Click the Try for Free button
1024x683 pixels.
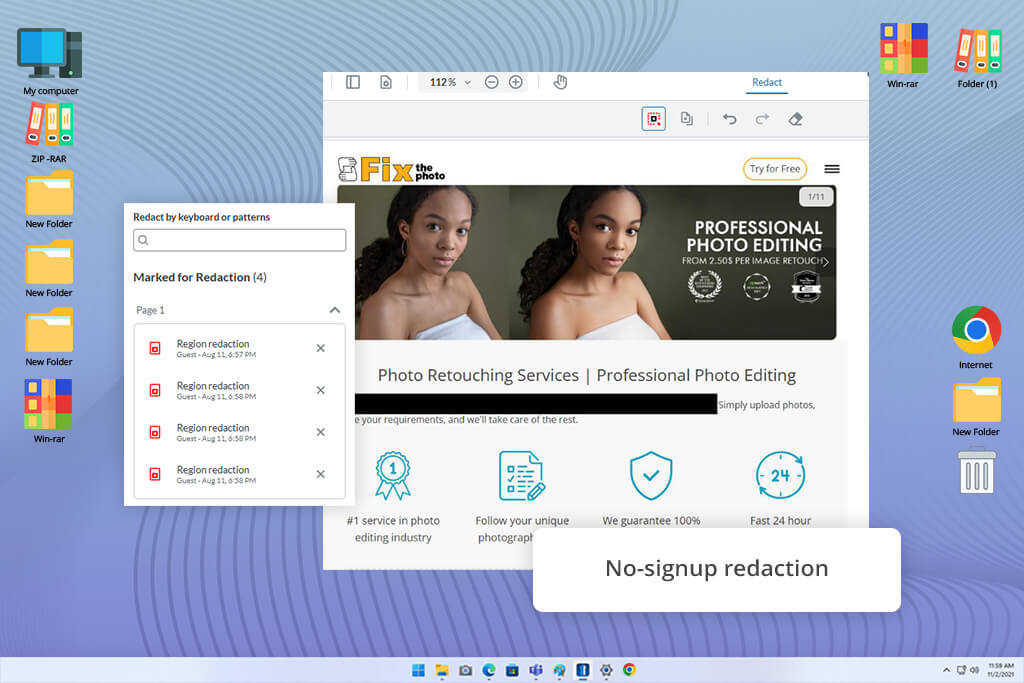click(x=775, y=168)
